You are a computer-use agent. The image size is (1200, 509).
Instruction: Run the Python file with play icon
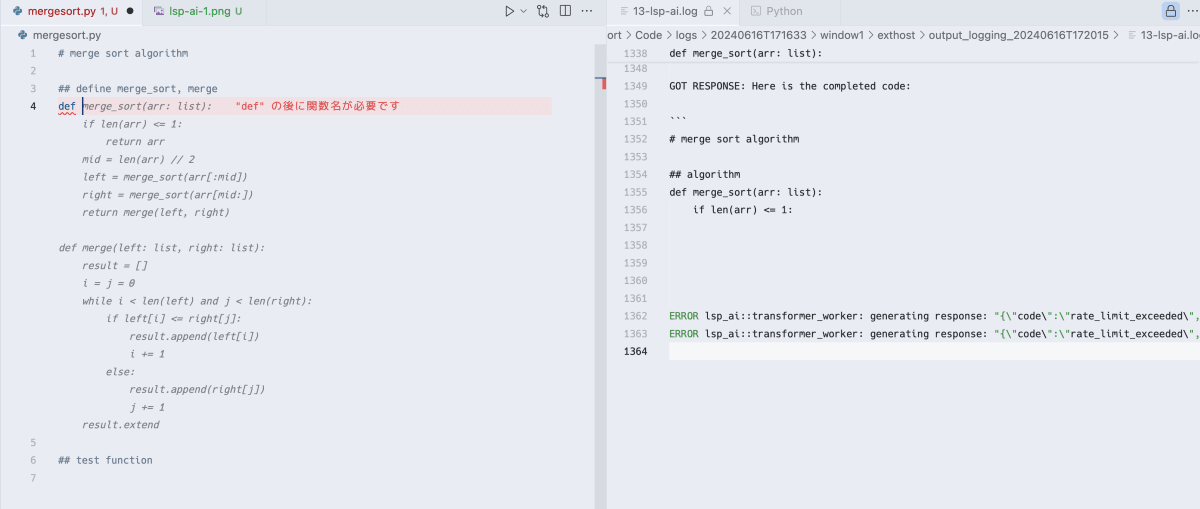pyautogui.click(x=509, y=11)
